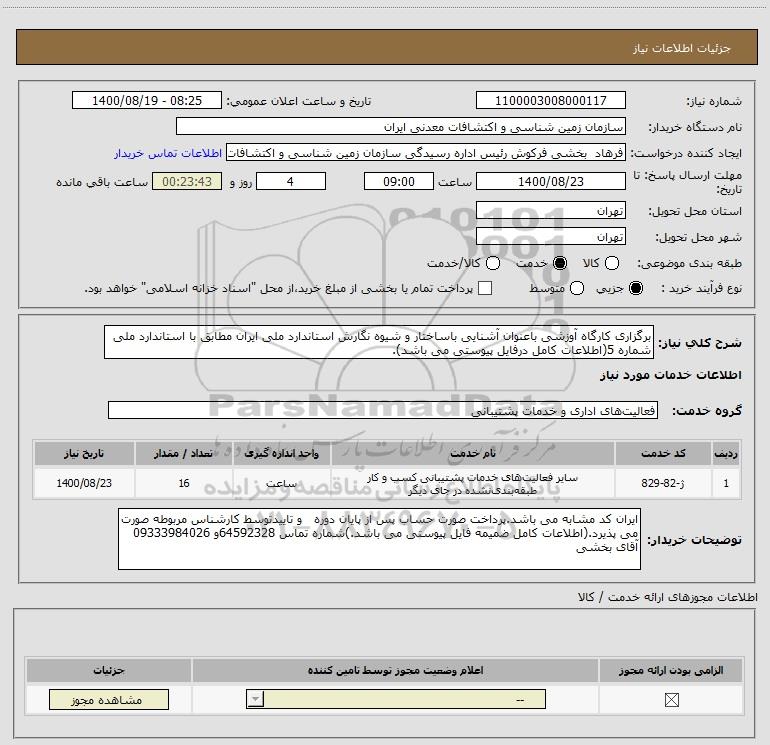Image resolution: width=770 pixels, height=745 pixels.
Task: Click the request creator field
Action: 426,153
